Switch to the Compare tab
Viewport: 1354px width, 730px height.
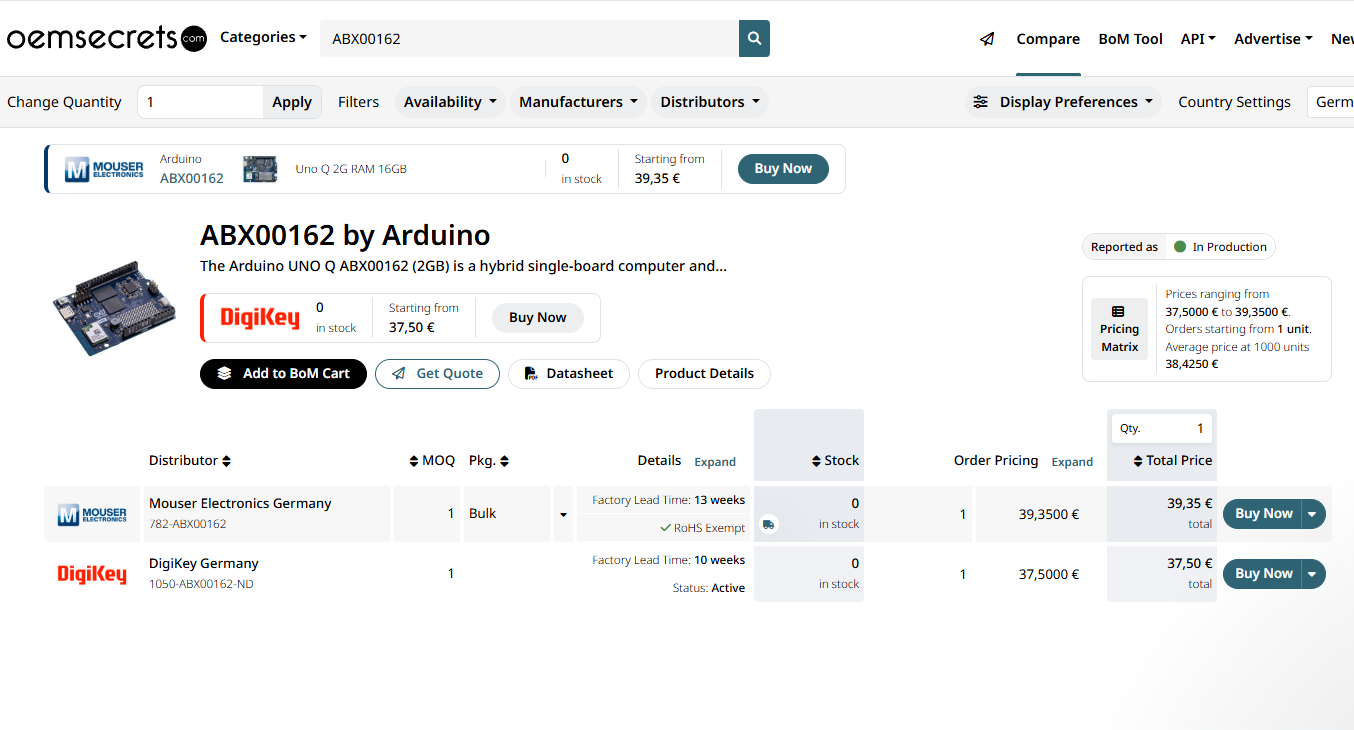pos(1048,39)
